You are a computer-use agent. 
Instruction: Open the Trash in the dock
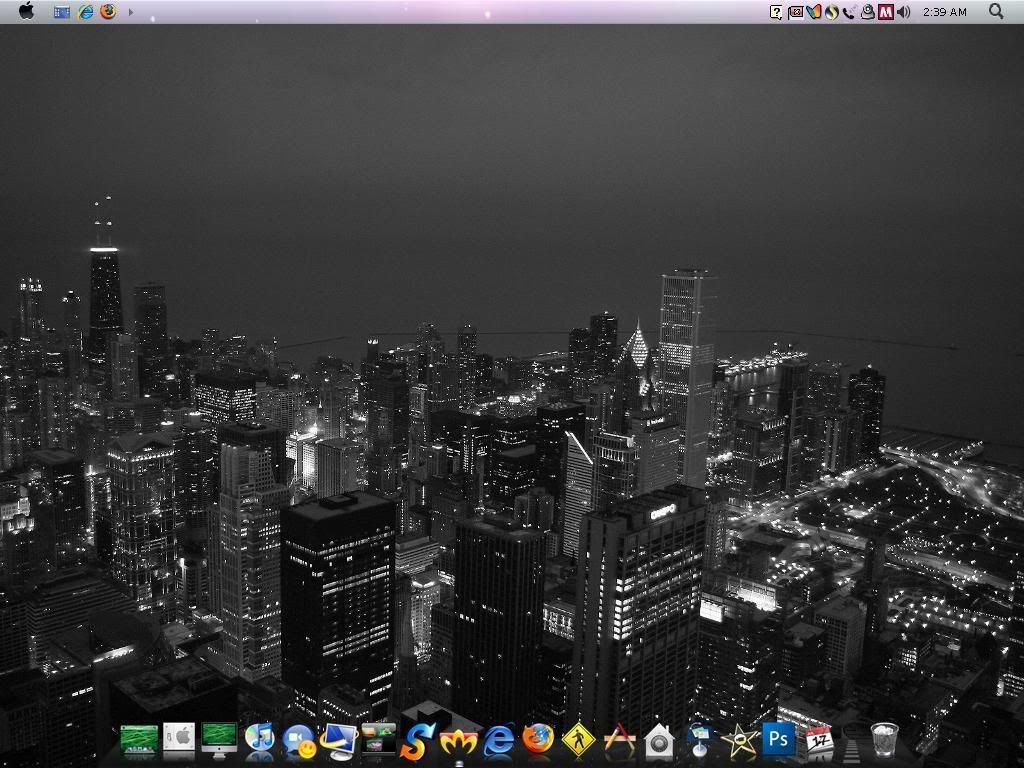point(884,740)
